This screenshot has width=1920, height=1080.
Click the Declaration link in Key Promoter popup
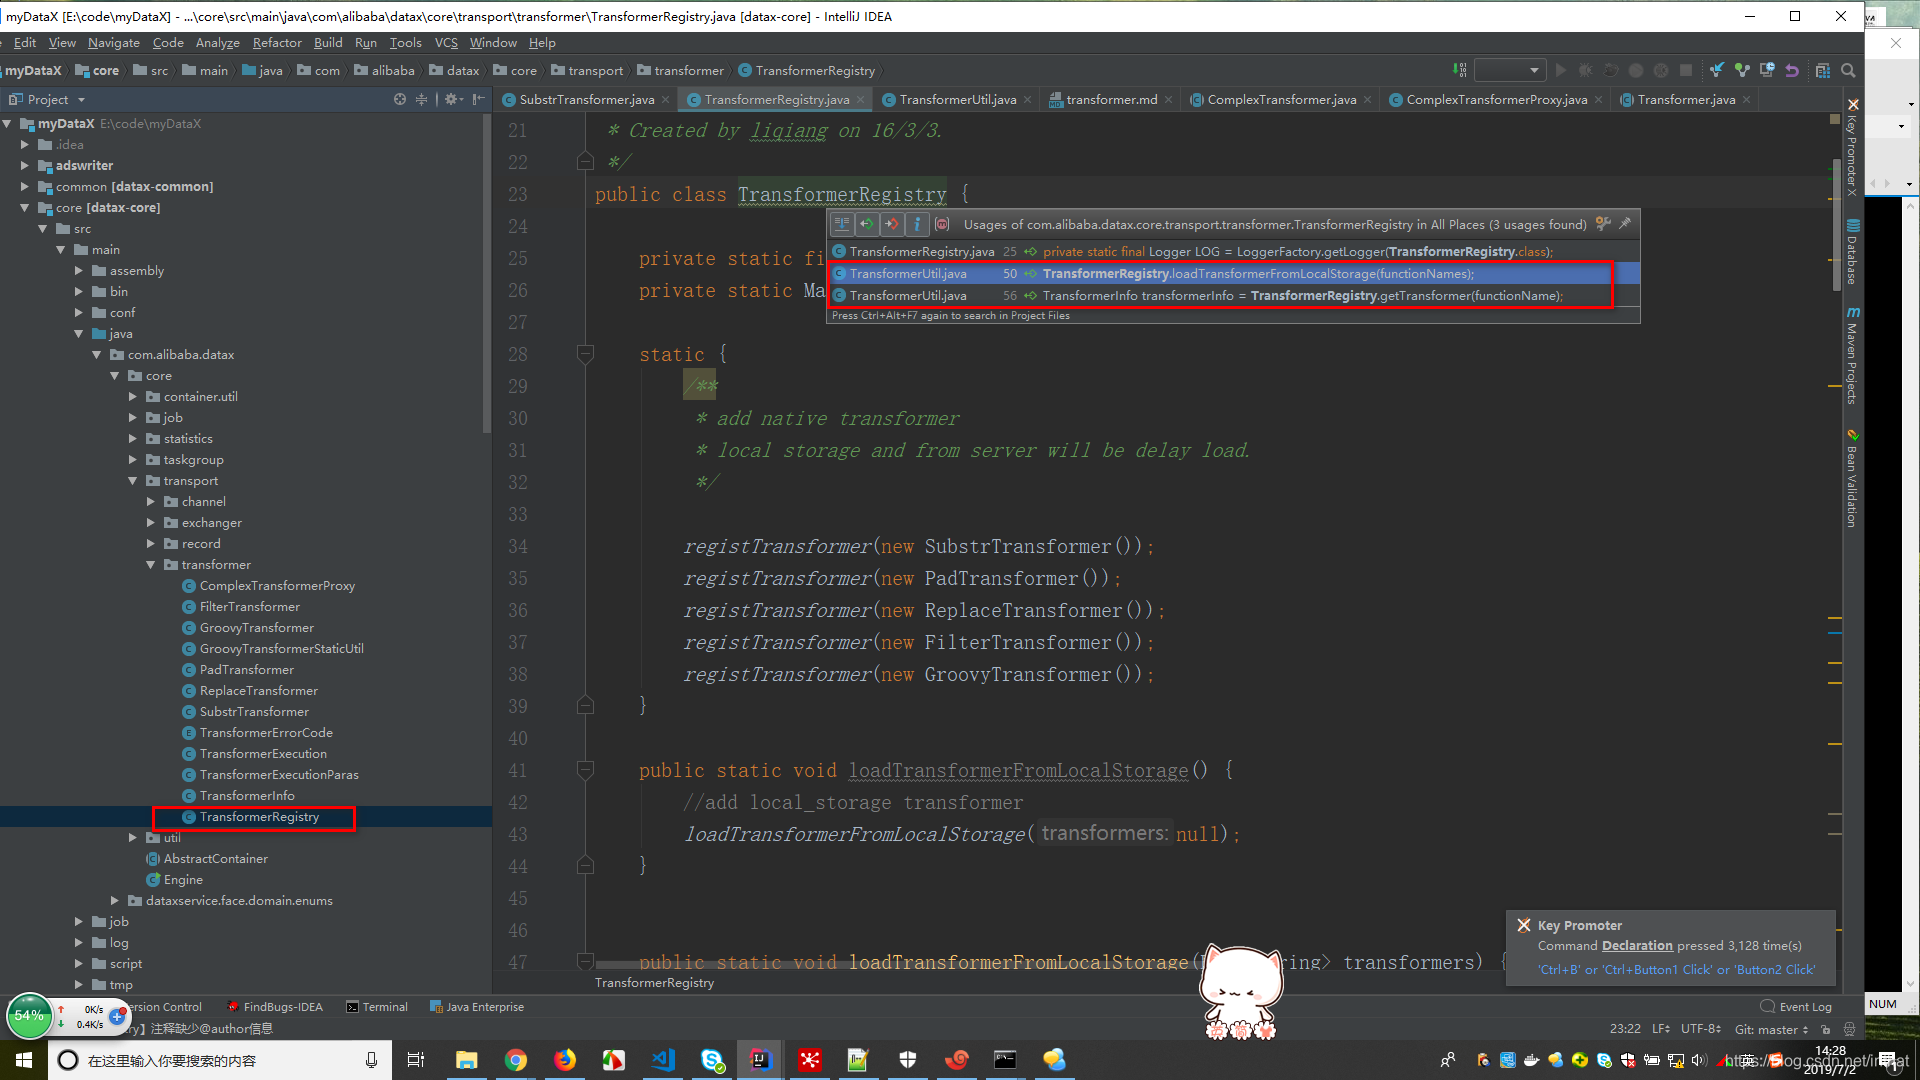pos(1637,945)
